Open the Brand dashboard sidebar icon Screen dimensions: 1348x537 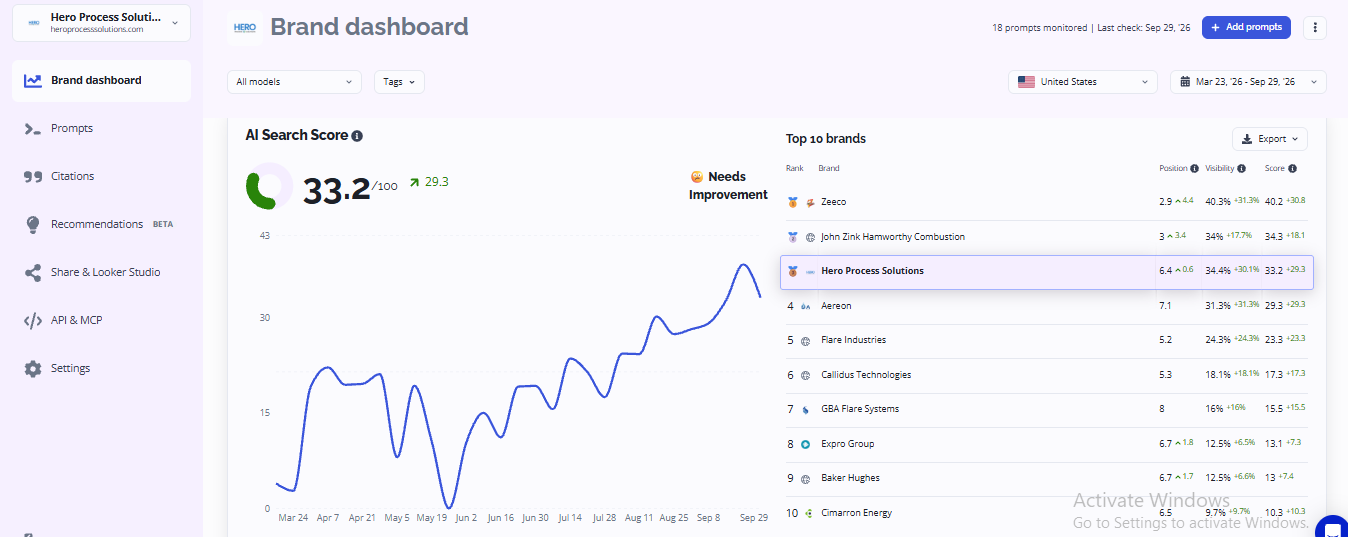[x=33, y=80]
